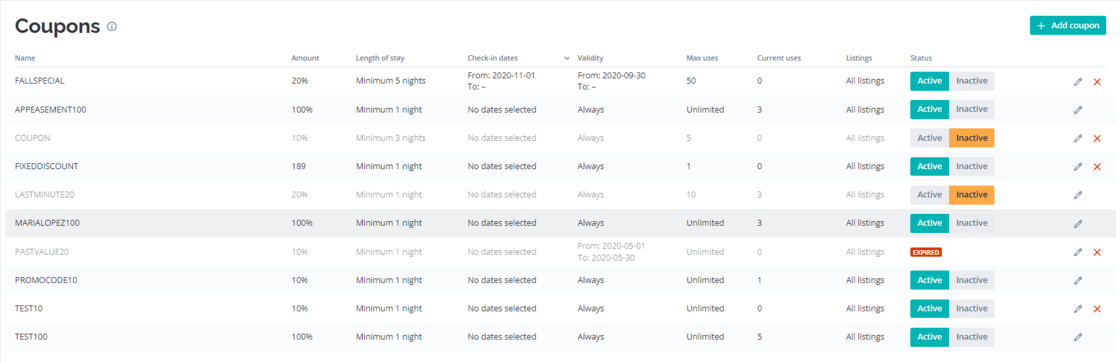Select the PROMOCODE10 coupon name
1120x362 pixels.
[46, 281]
